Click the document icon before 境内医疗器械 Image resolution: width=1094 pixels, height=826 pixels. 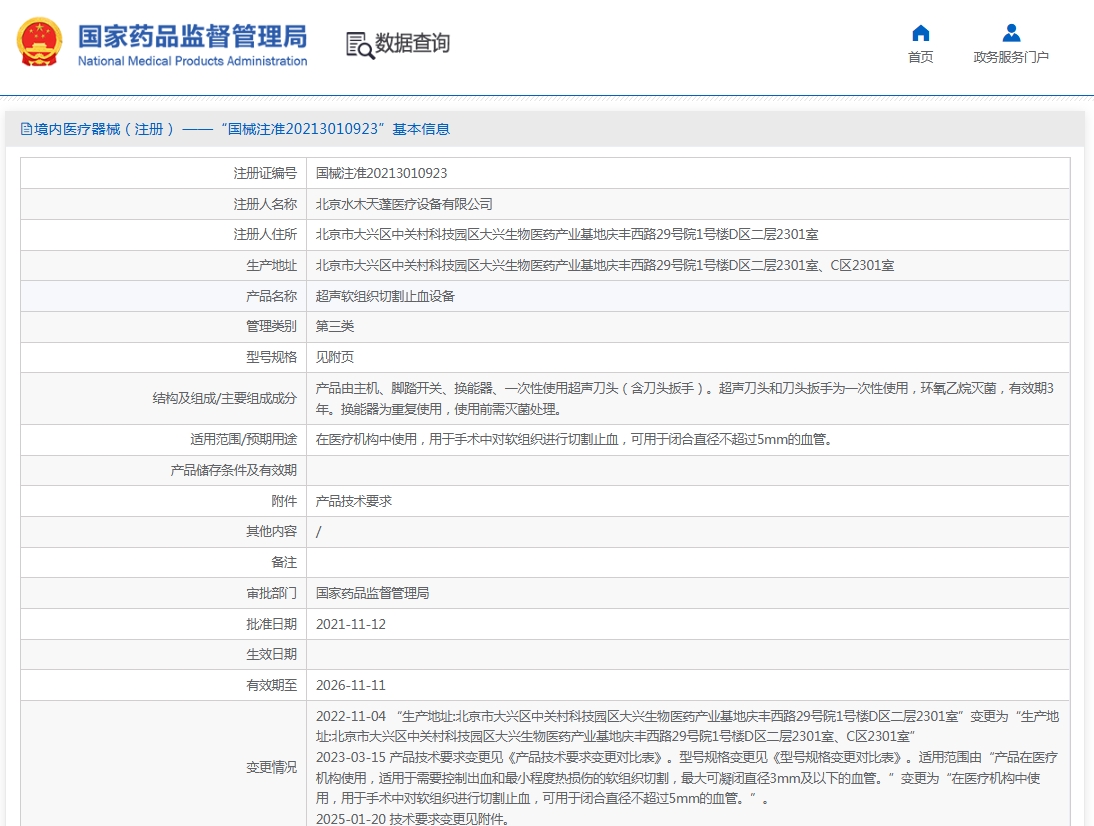click(27, 129)
